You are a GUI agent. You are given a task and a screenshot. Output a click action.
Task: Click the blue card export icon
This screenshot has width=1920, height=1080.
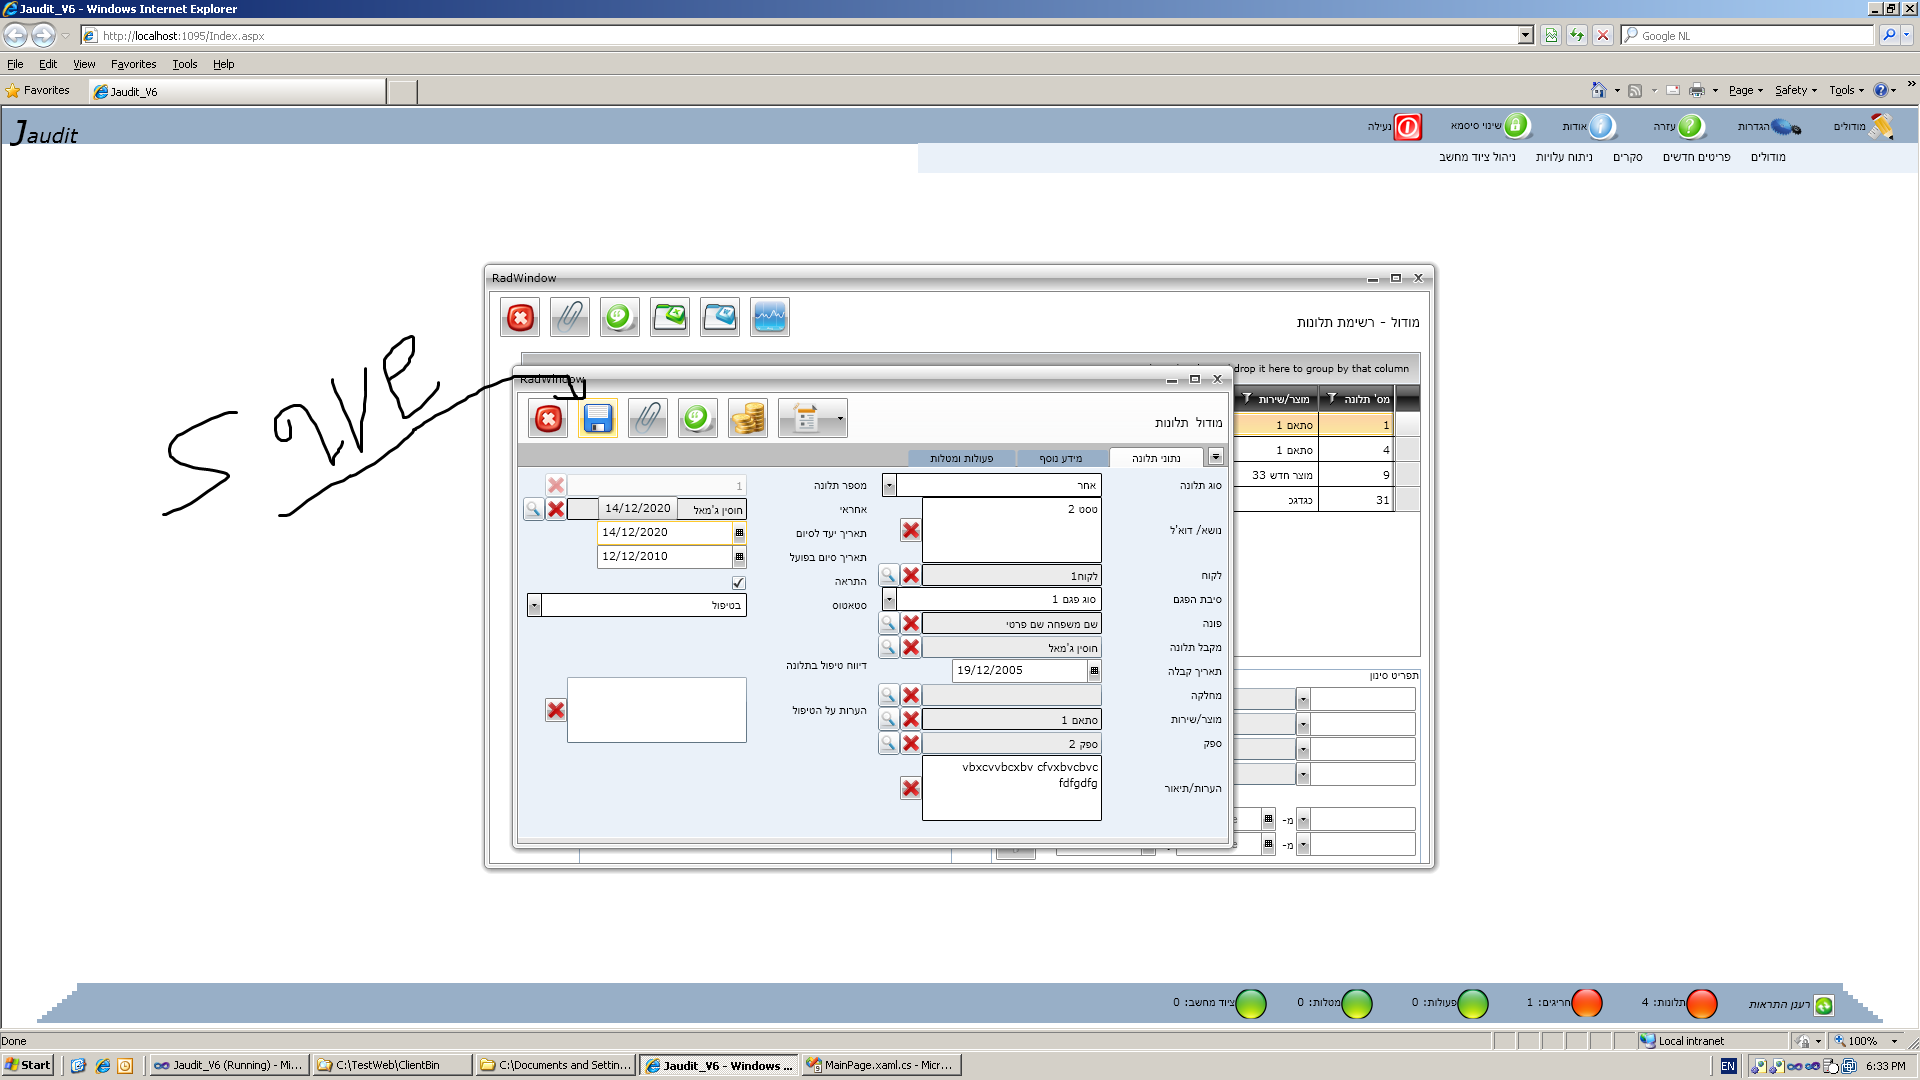coord(720,317)
